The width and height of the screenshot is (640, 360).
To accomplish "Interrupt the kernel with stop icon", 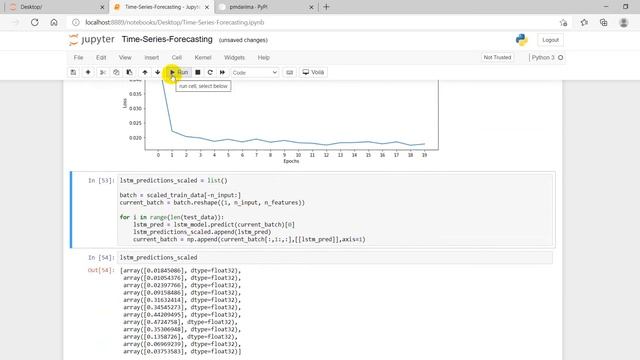I will [198, 72].
